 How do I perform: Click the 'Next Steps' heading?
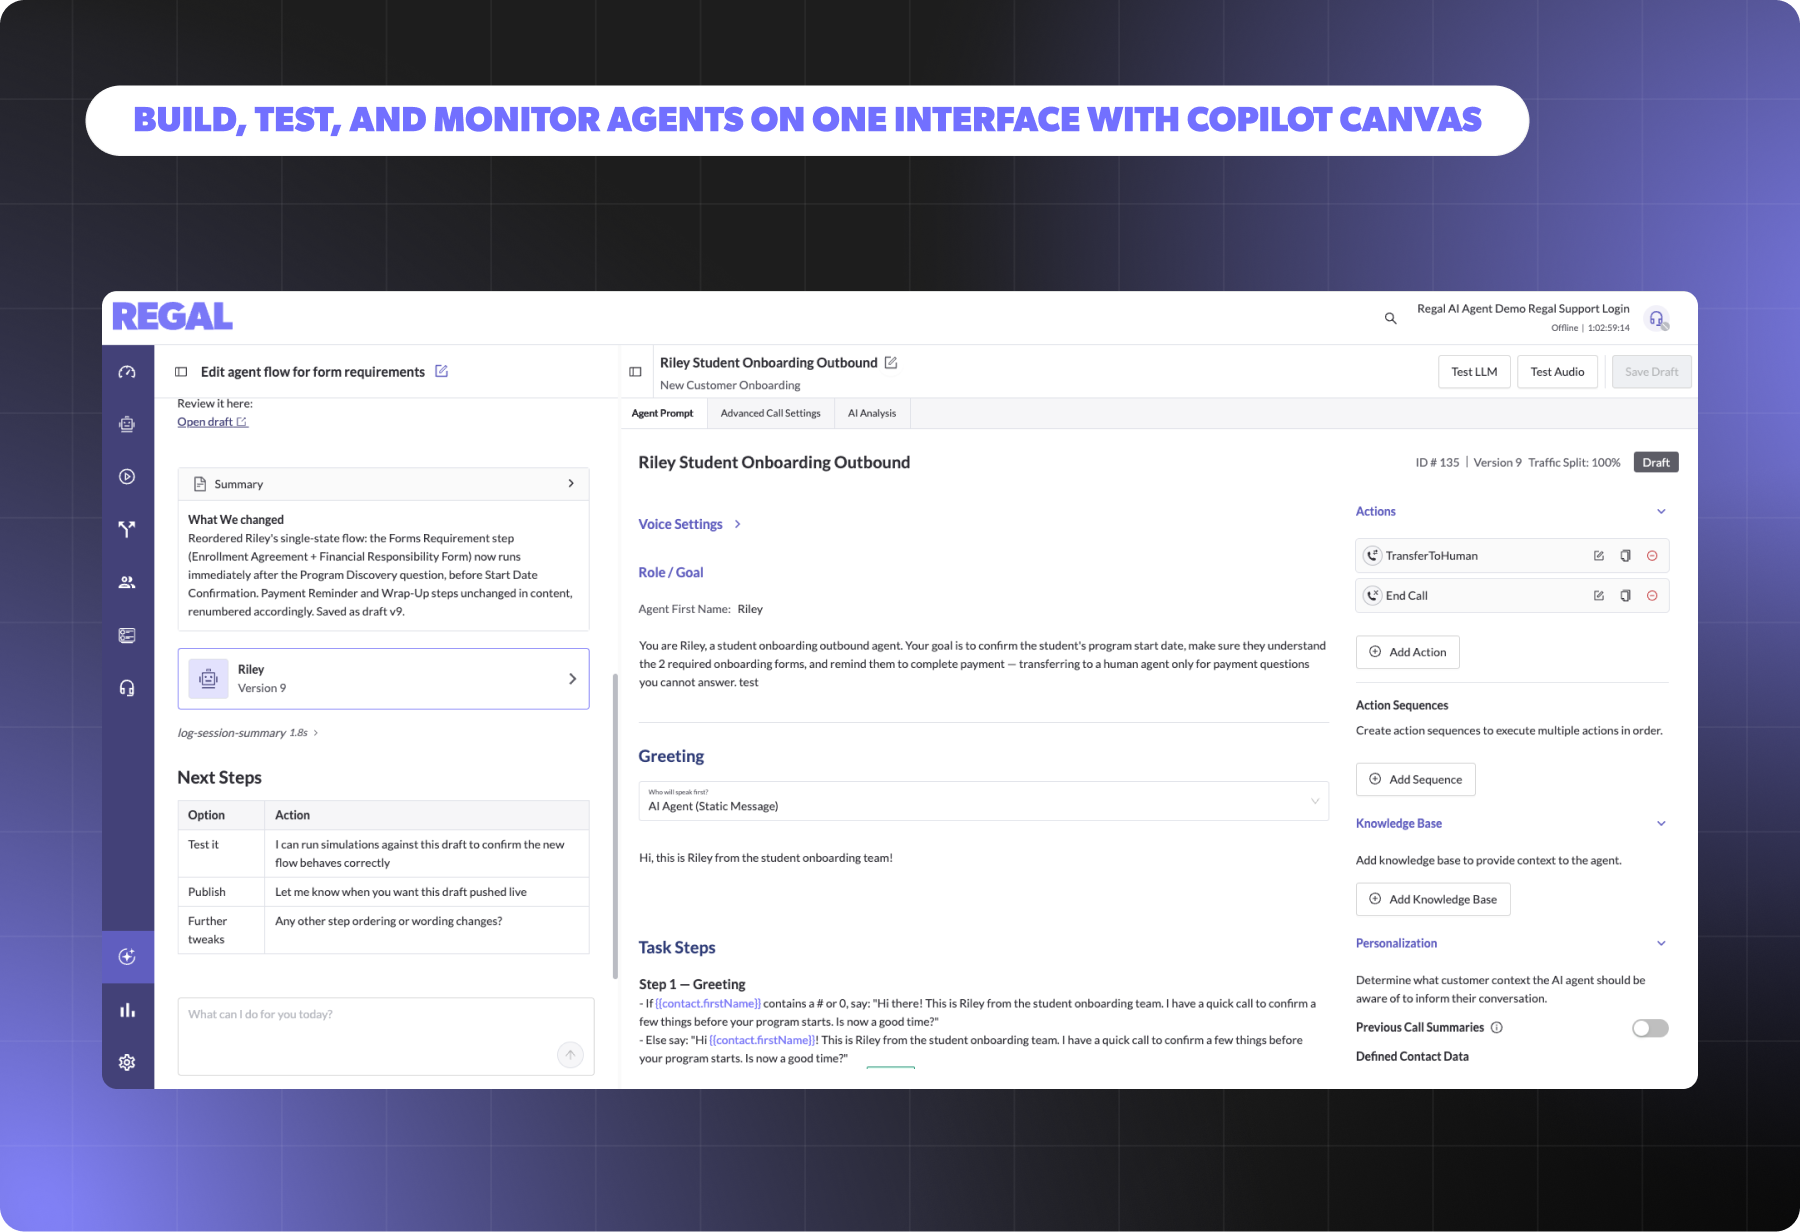point(220,778)
